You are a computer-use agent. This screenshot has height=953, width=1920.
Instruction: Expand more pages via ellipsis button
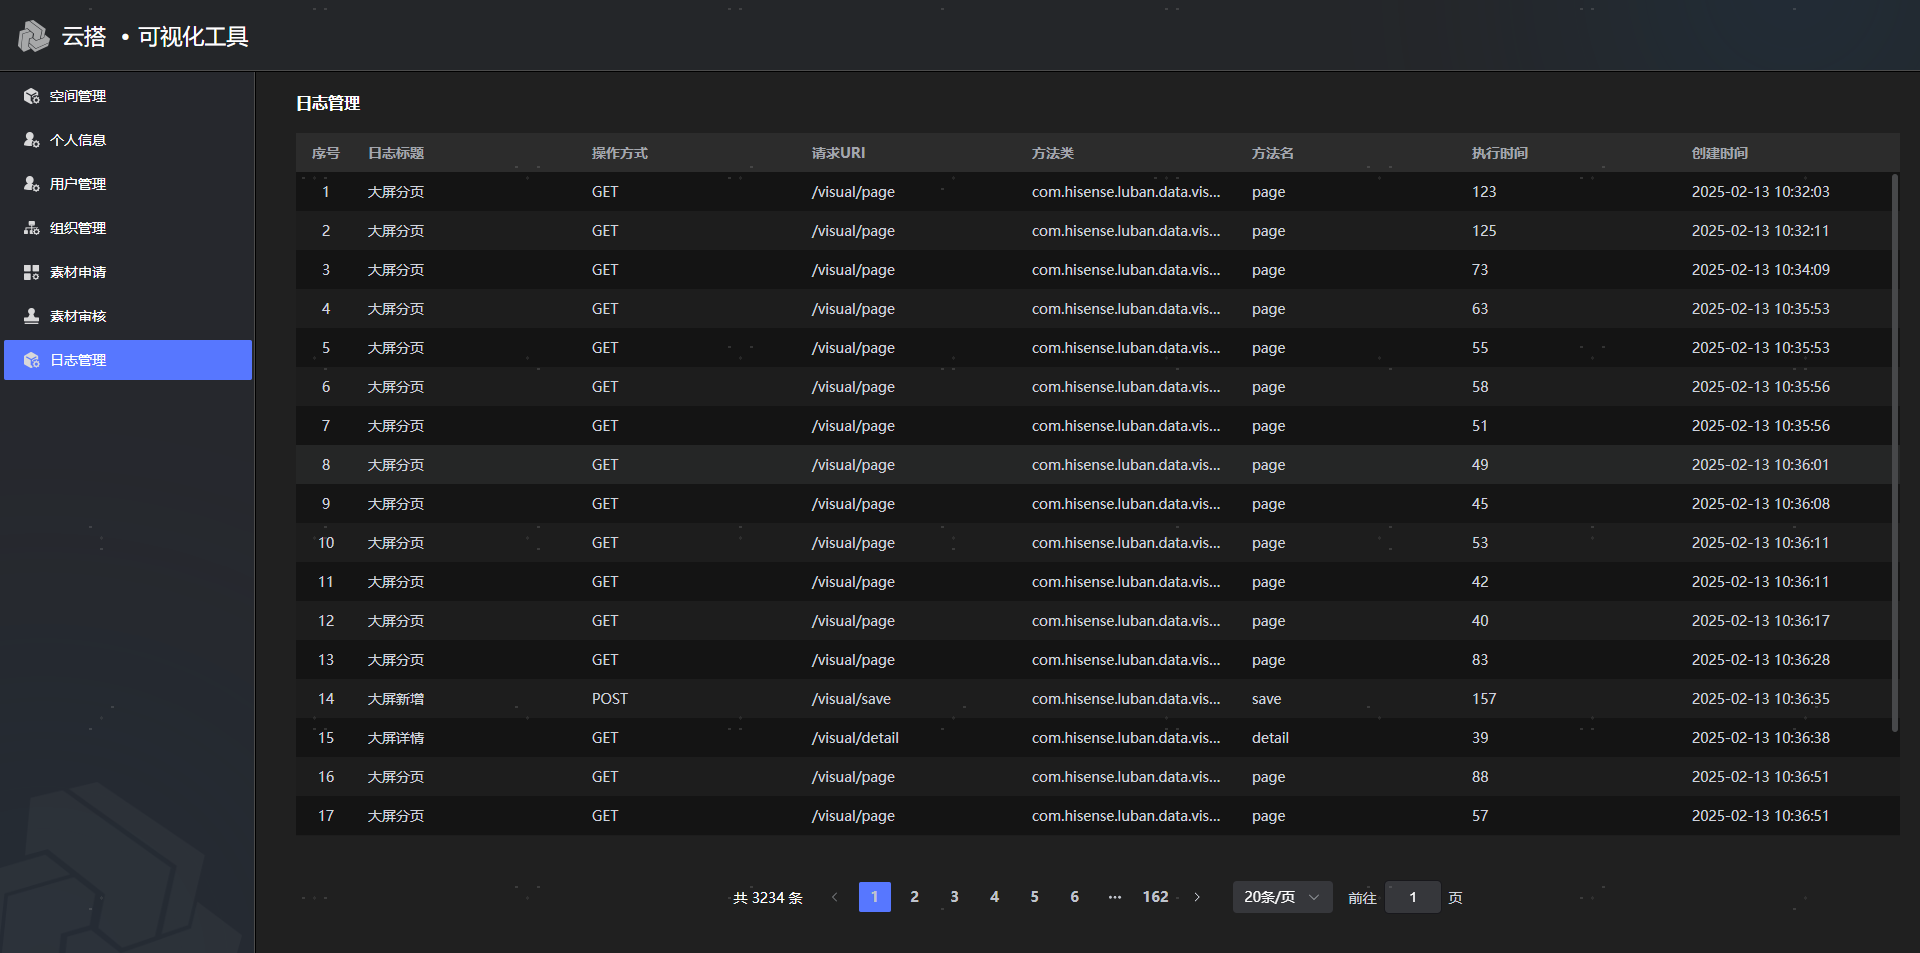tap(1114, 897)
